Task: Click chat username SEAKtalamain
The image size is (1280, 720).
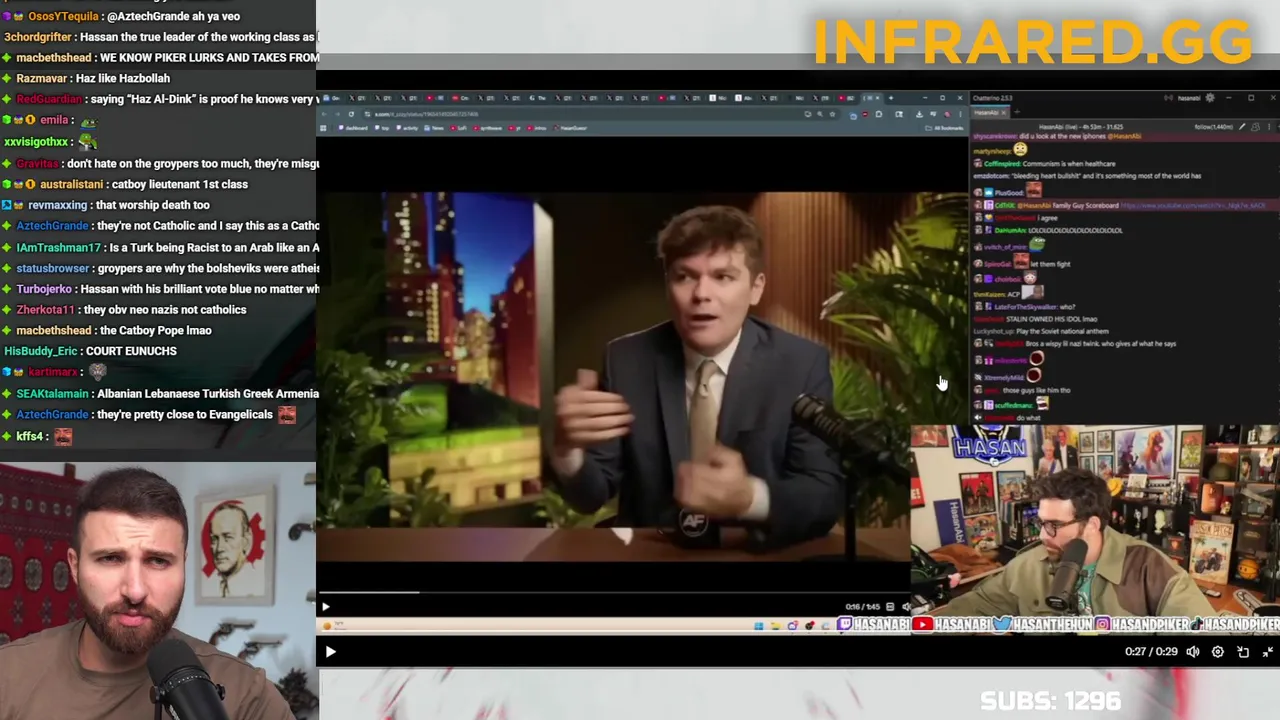Action: [52, 393]
